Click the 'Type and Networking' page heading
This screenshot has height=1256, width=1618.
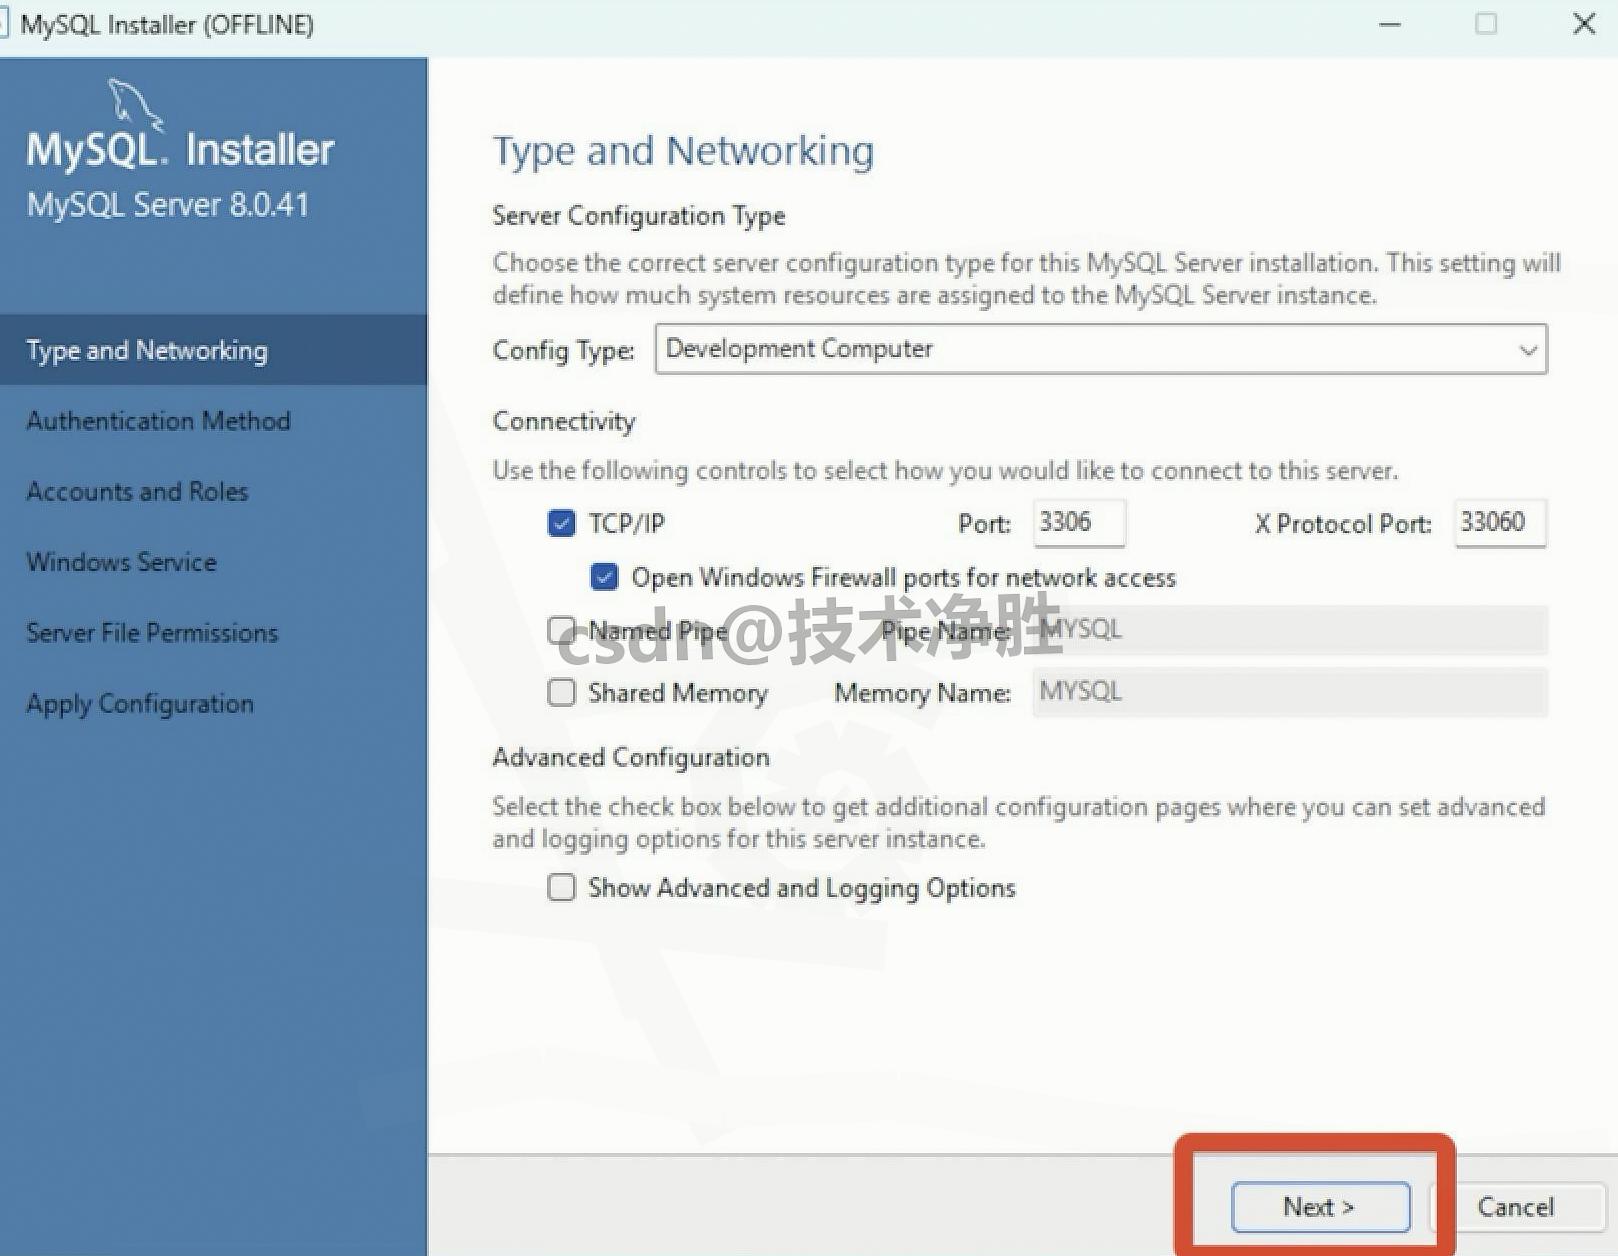pos(683,151)
